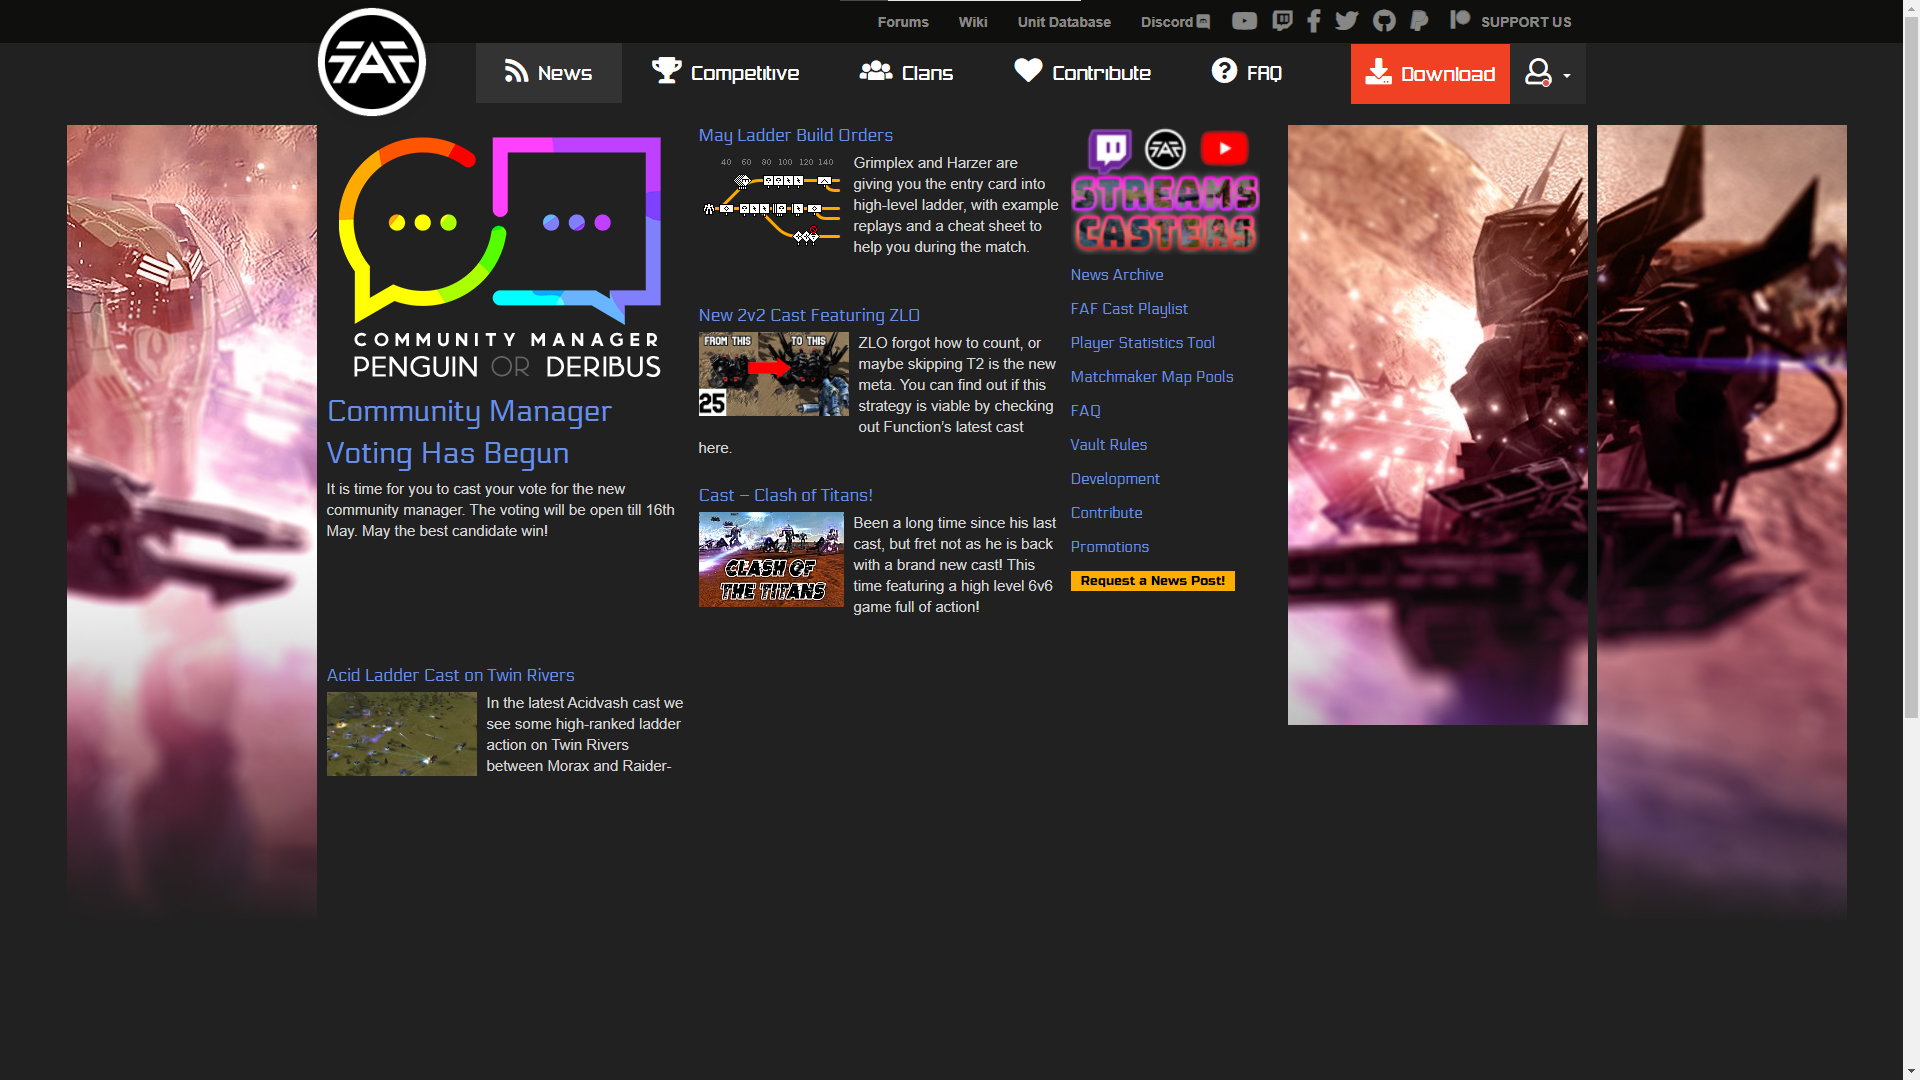Open the Unit Database link
Screen dimensions: 1920x1080
pos(1064,22)
